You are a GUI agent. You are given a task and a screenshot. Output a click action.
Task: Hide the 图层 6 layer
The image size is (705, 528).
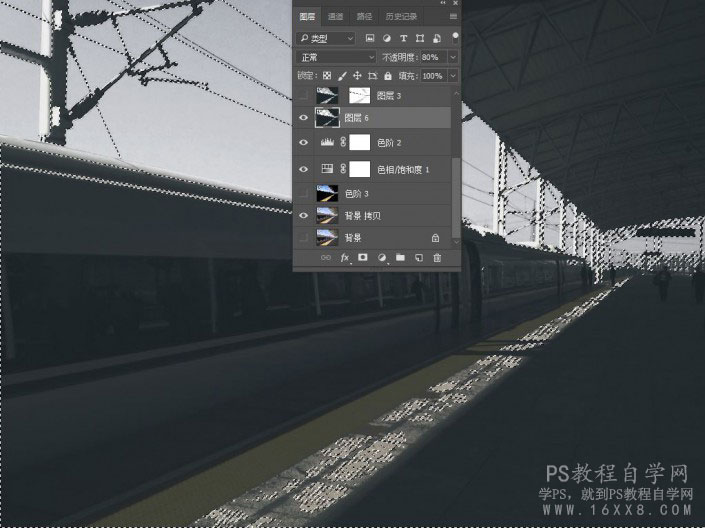(x=303, y=118)
